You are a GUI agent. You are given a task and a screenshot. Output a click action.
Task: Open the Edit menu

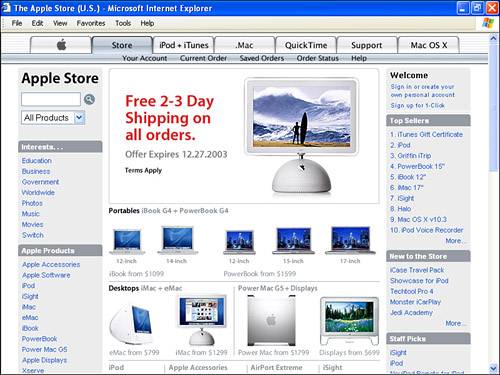(x=37, y=23)
